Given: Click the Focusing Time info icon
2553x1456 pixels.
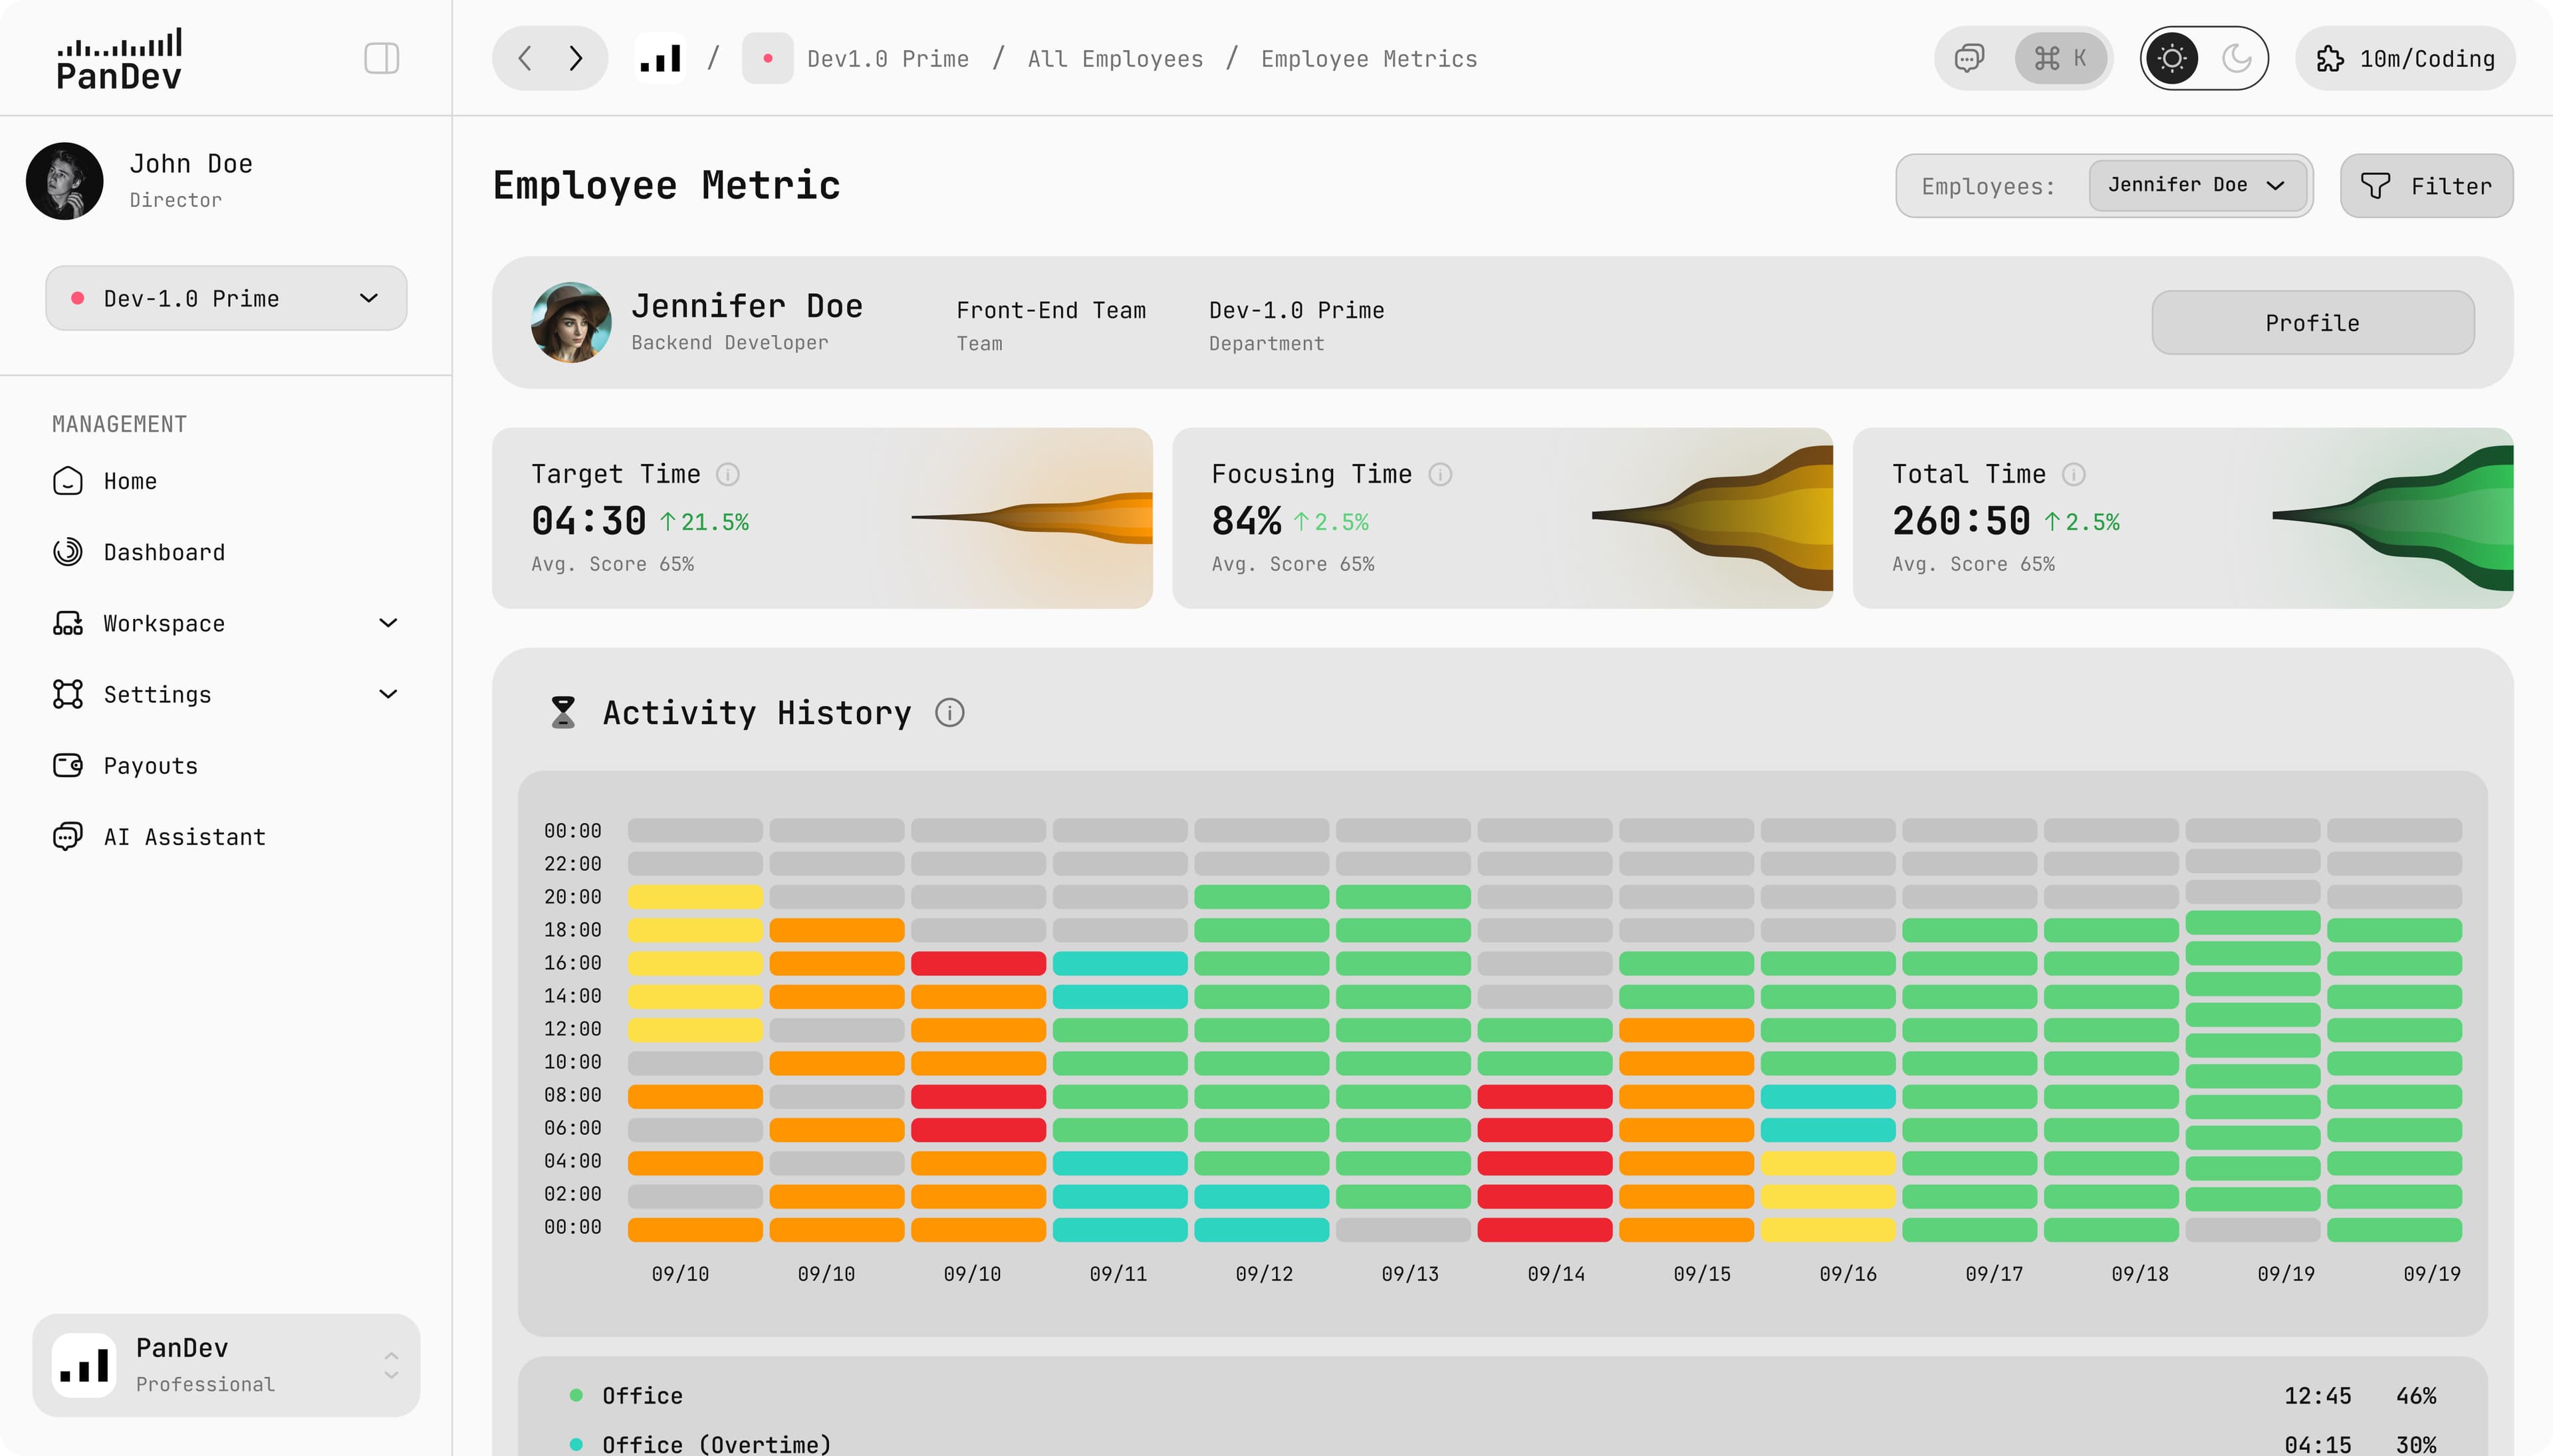Looking at the screenshot, I should tap(1440, 474).
